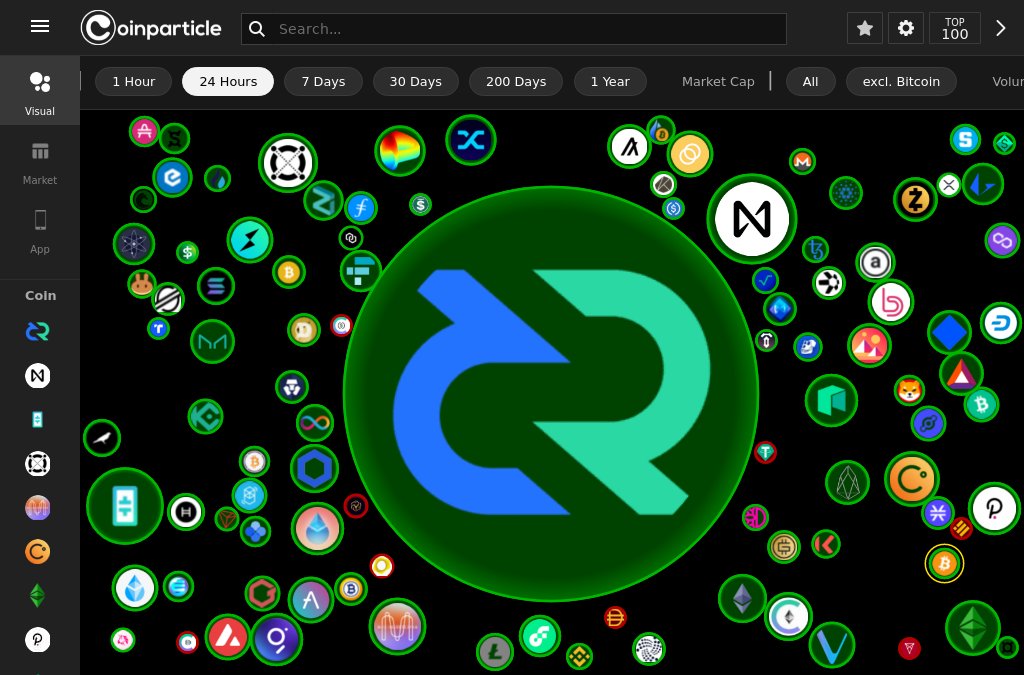Click the Neo green cube bubble
This screenshot has height=675, width=1024.
(831, 401)
